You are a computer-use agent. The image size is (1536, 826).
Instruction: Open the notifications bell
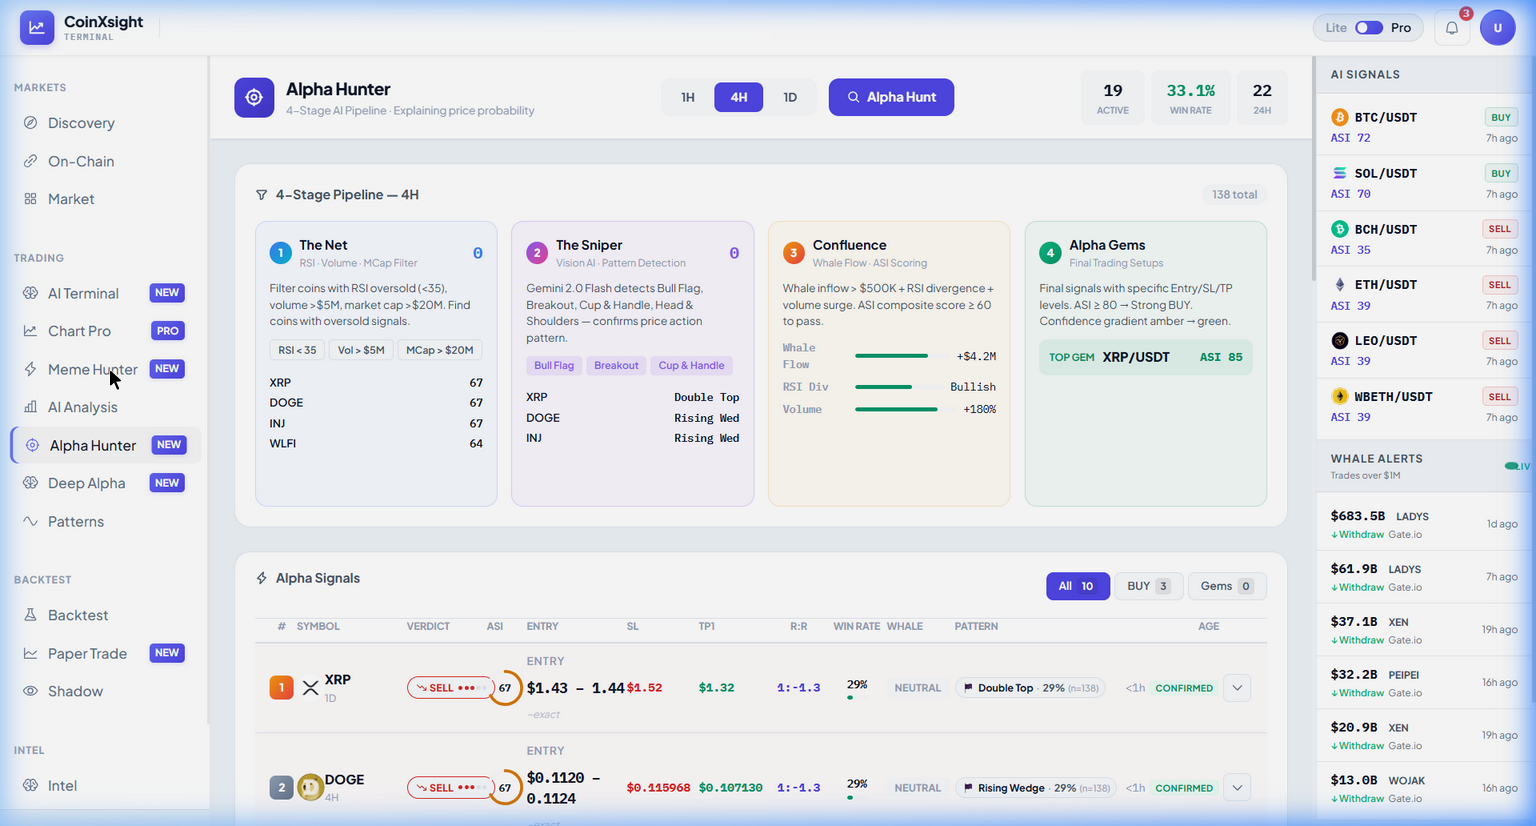coord(1452,28)
